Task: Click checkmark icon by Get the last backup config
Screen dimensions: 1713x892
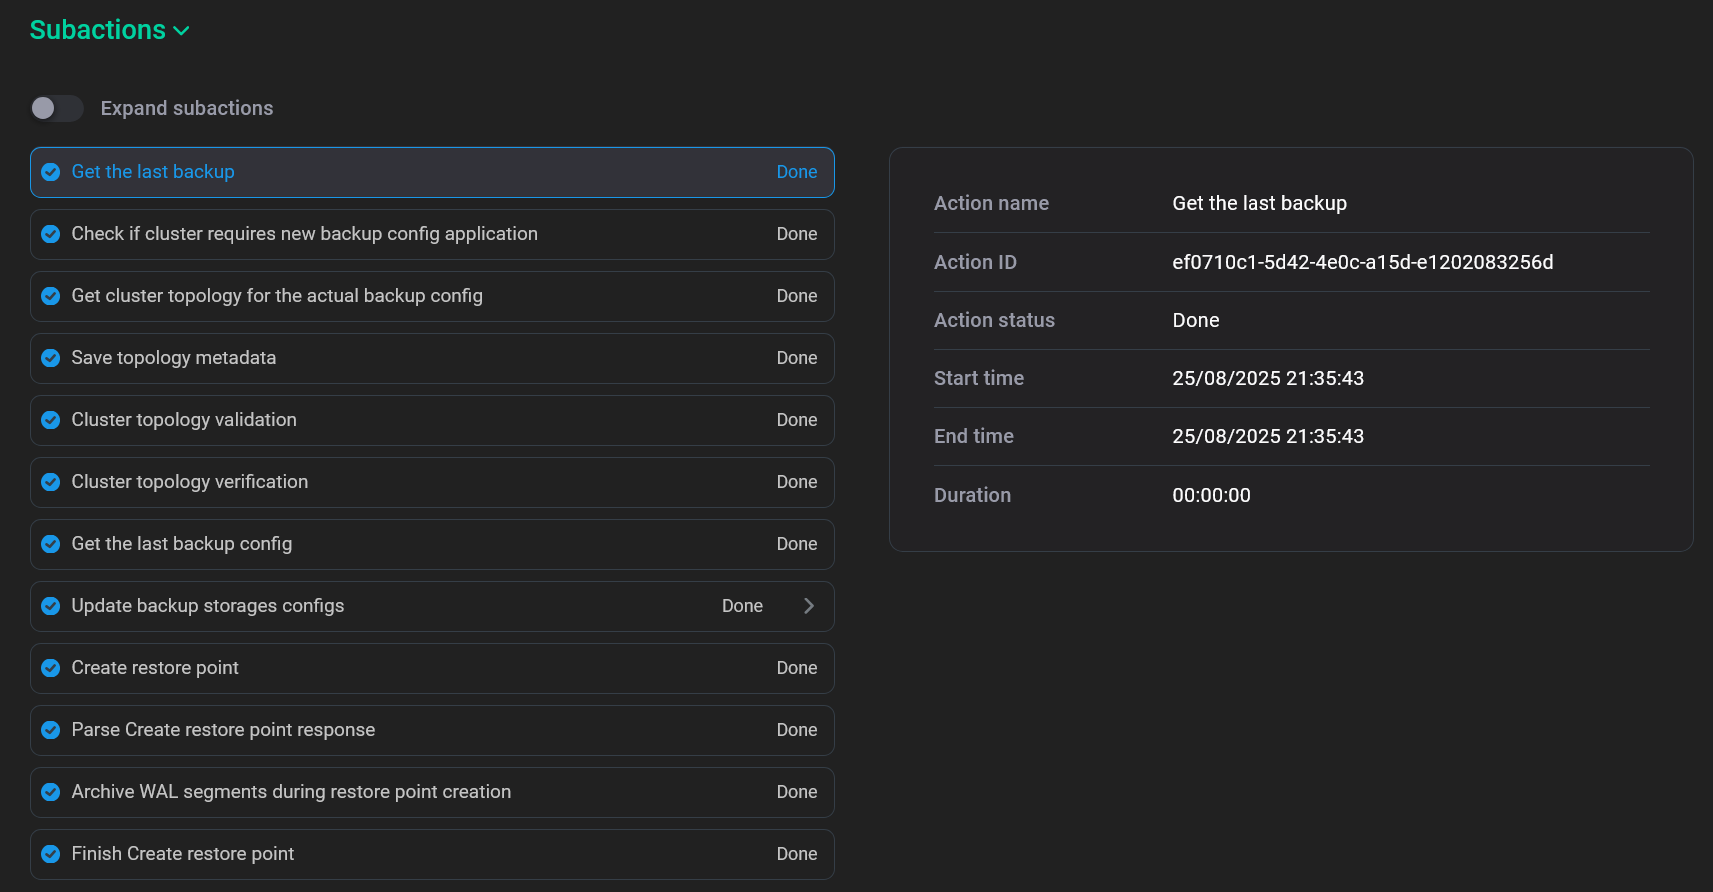Action: pos(51,544)
